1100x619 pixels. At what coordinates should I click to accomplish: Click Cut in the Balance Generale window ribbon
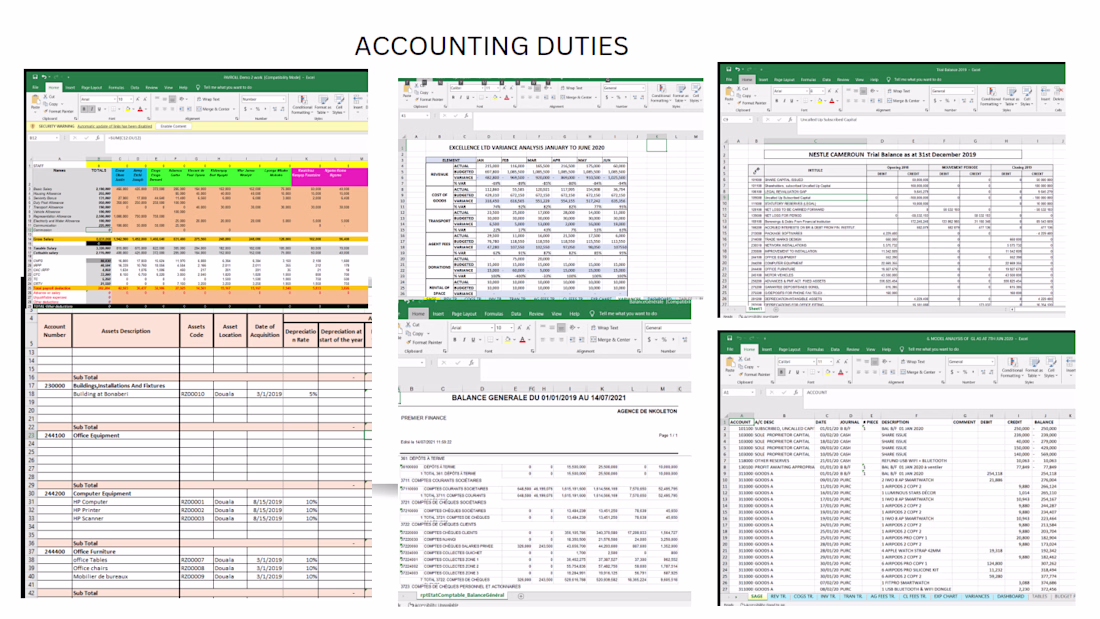(x=413, y=325)
